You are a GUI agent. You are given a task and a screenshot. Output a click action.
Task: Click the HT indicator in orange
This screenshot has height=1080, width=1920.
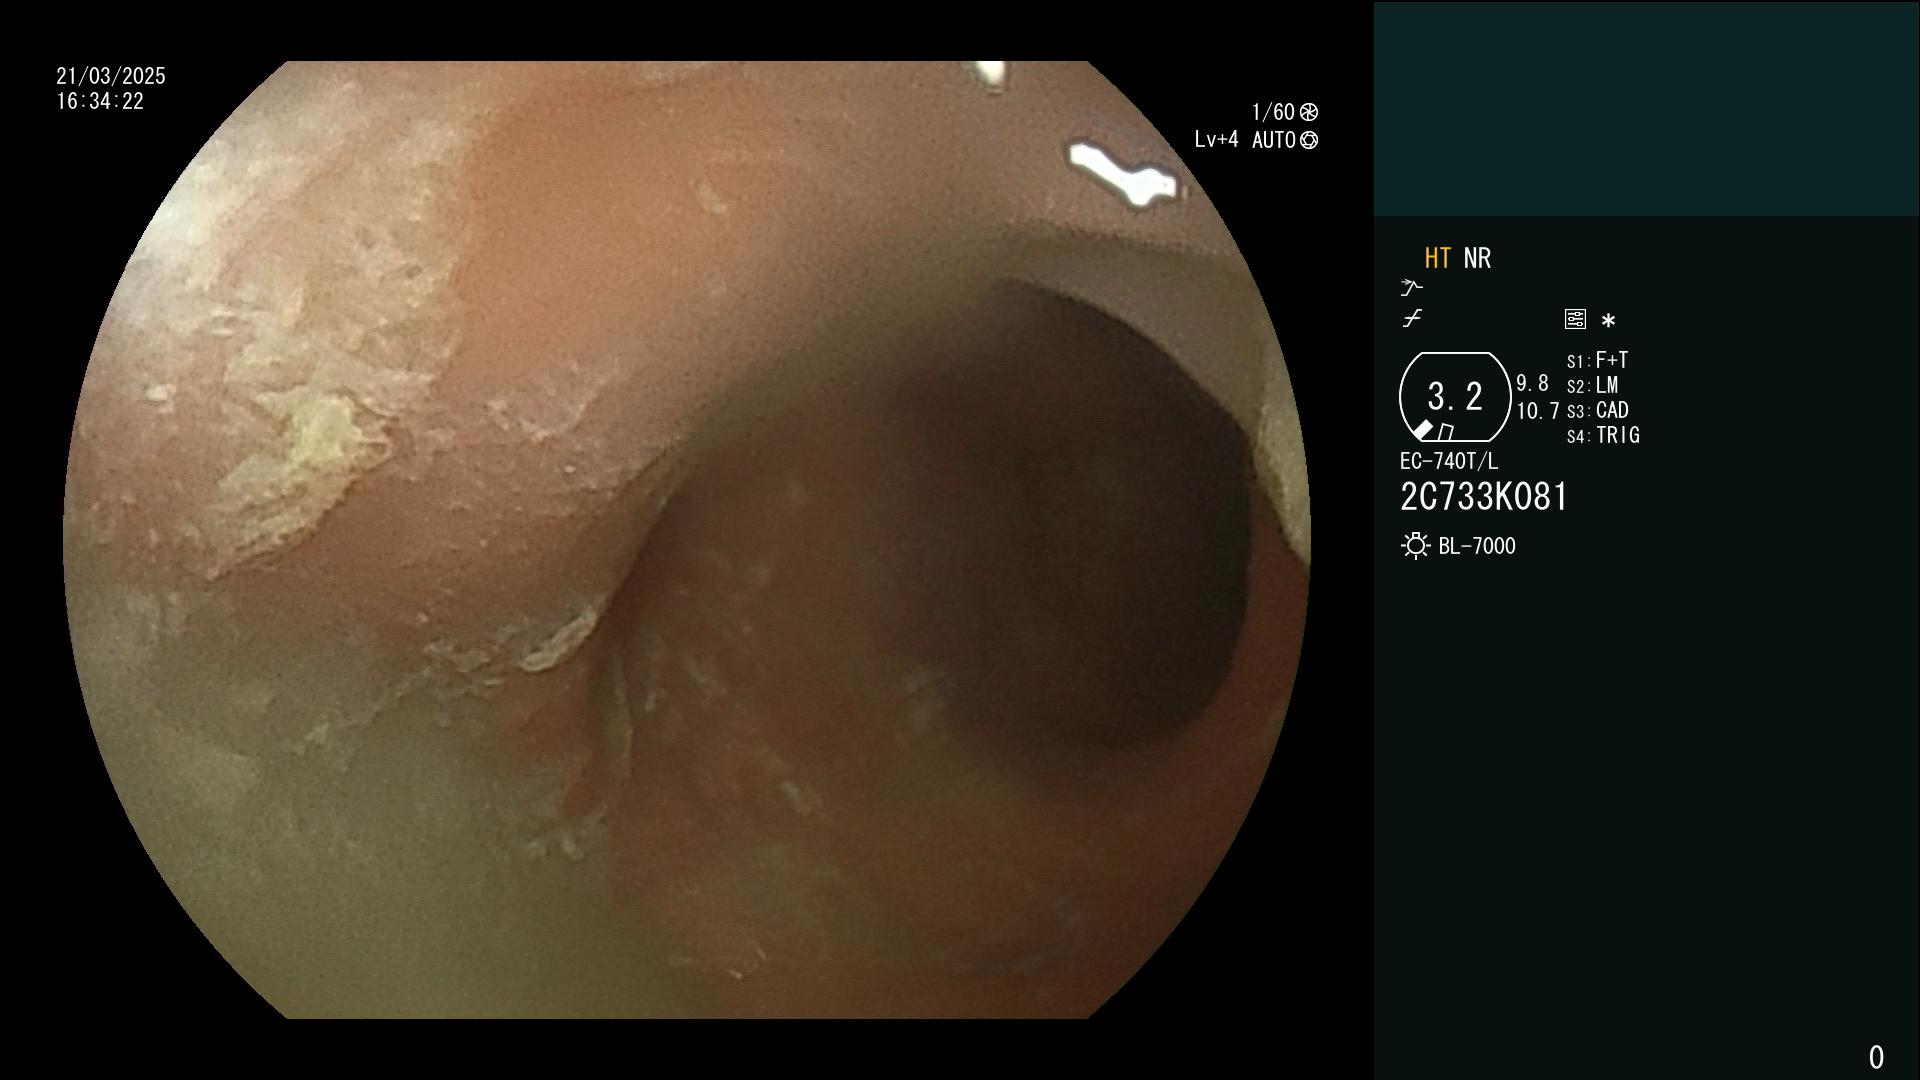(x=1437, y=258)
